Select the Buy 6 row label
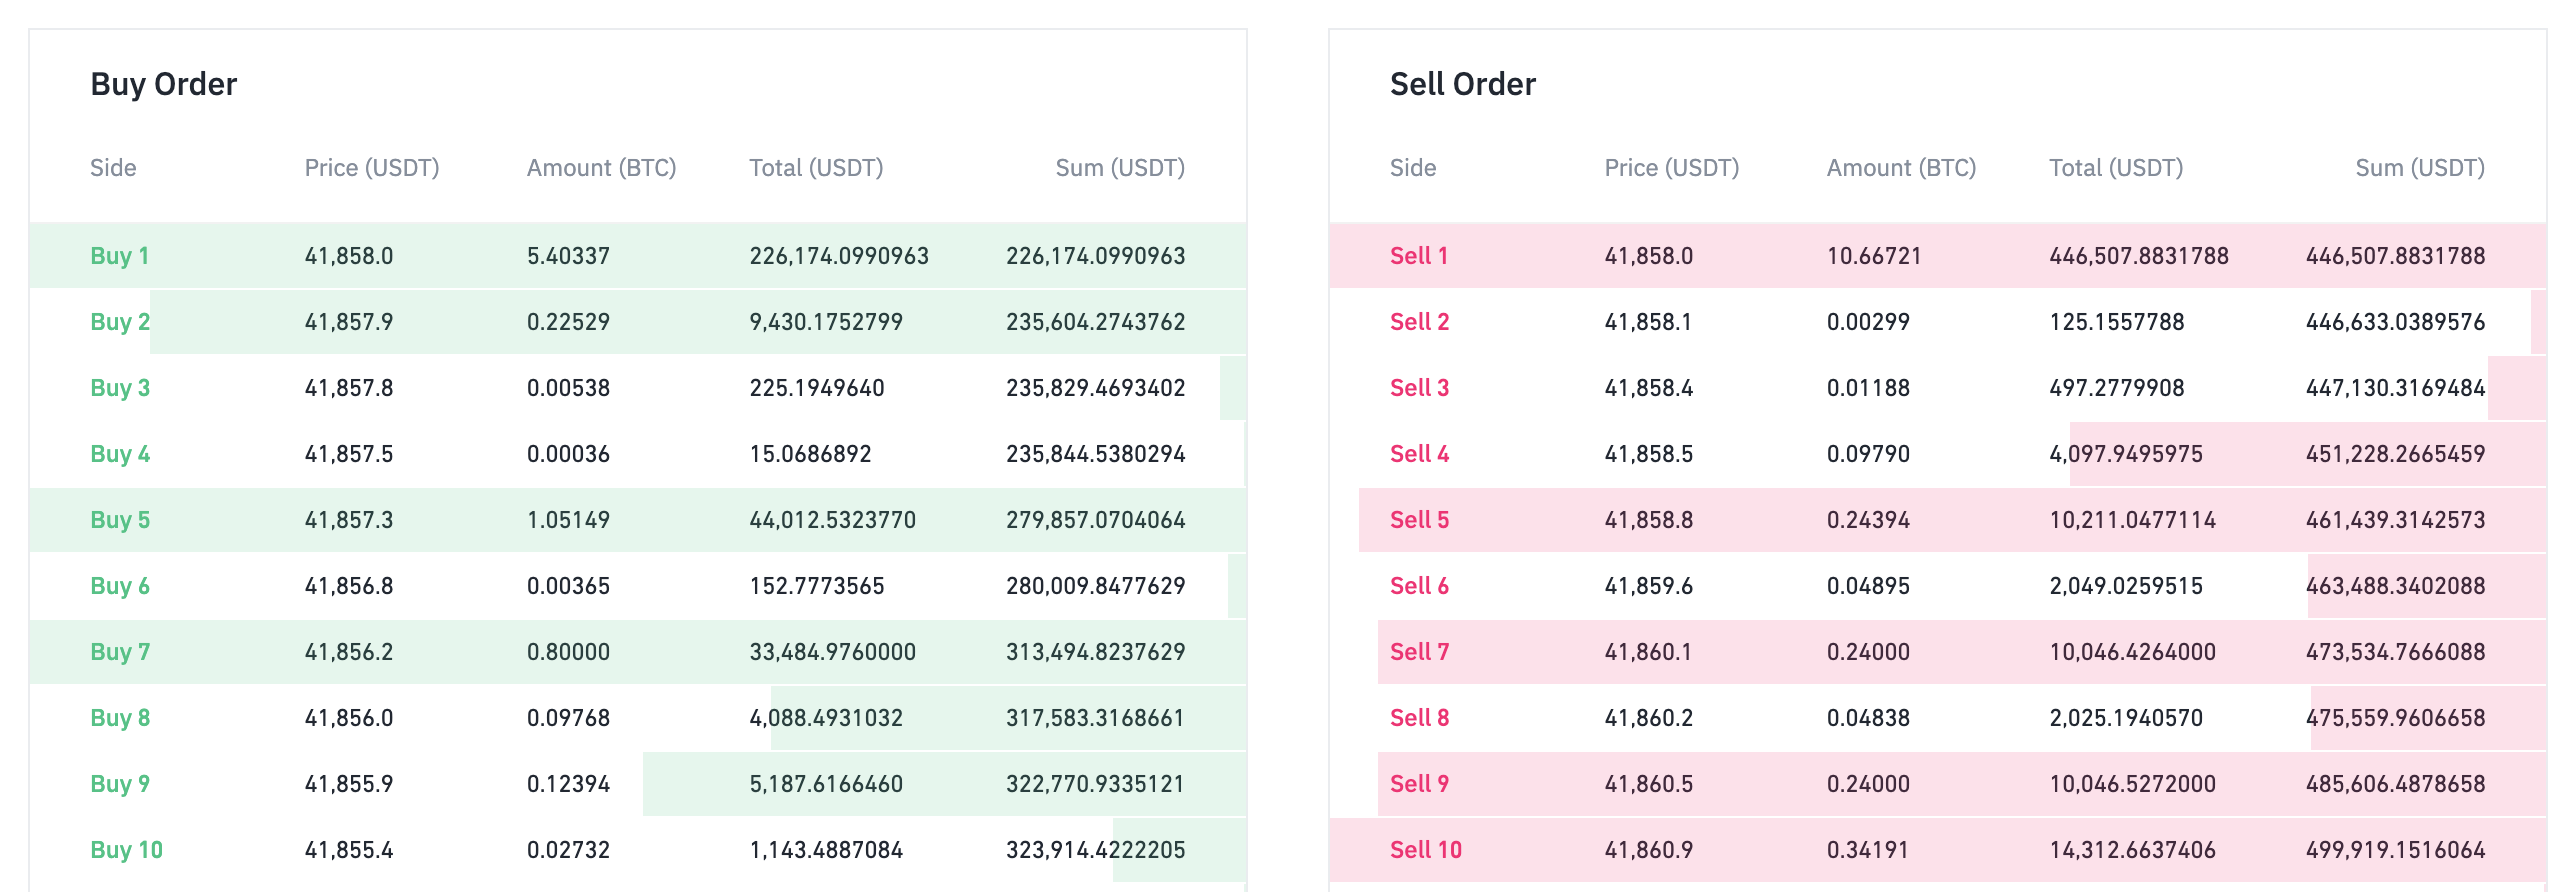The width and height of the screenshot is (2574, 892). 120,586
